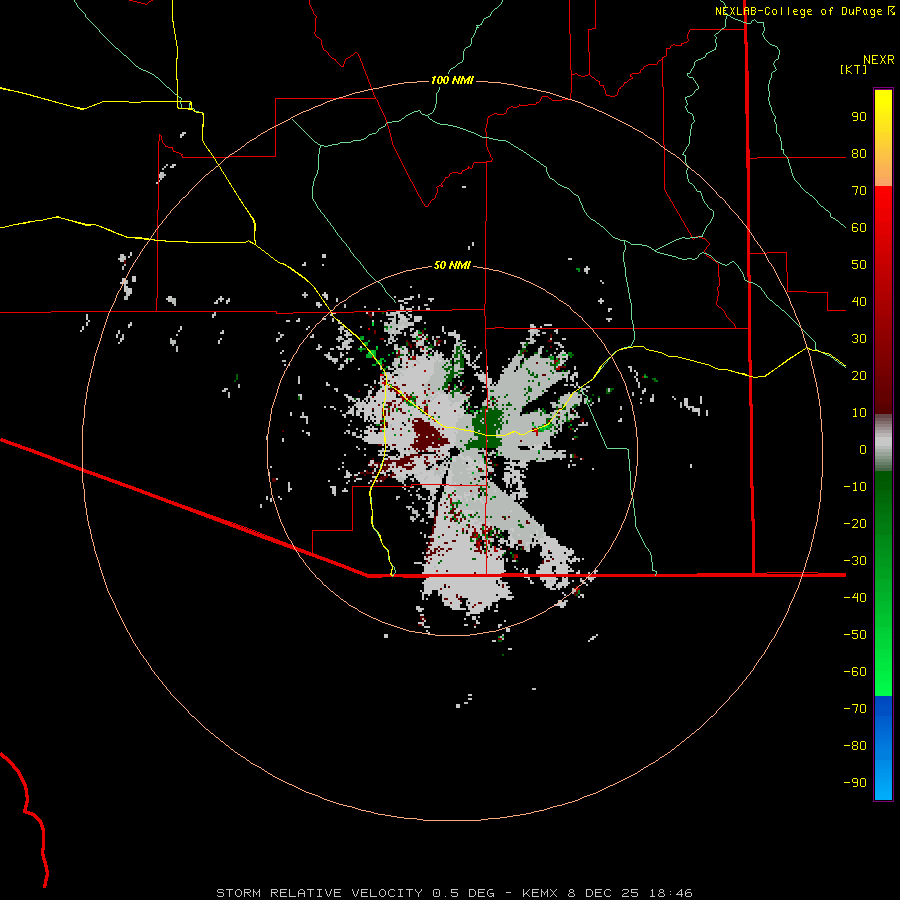Click the STORM RELATIVE VELOCITY caption text
Viewport: 900px width, 900px height.
coord(322,893)
